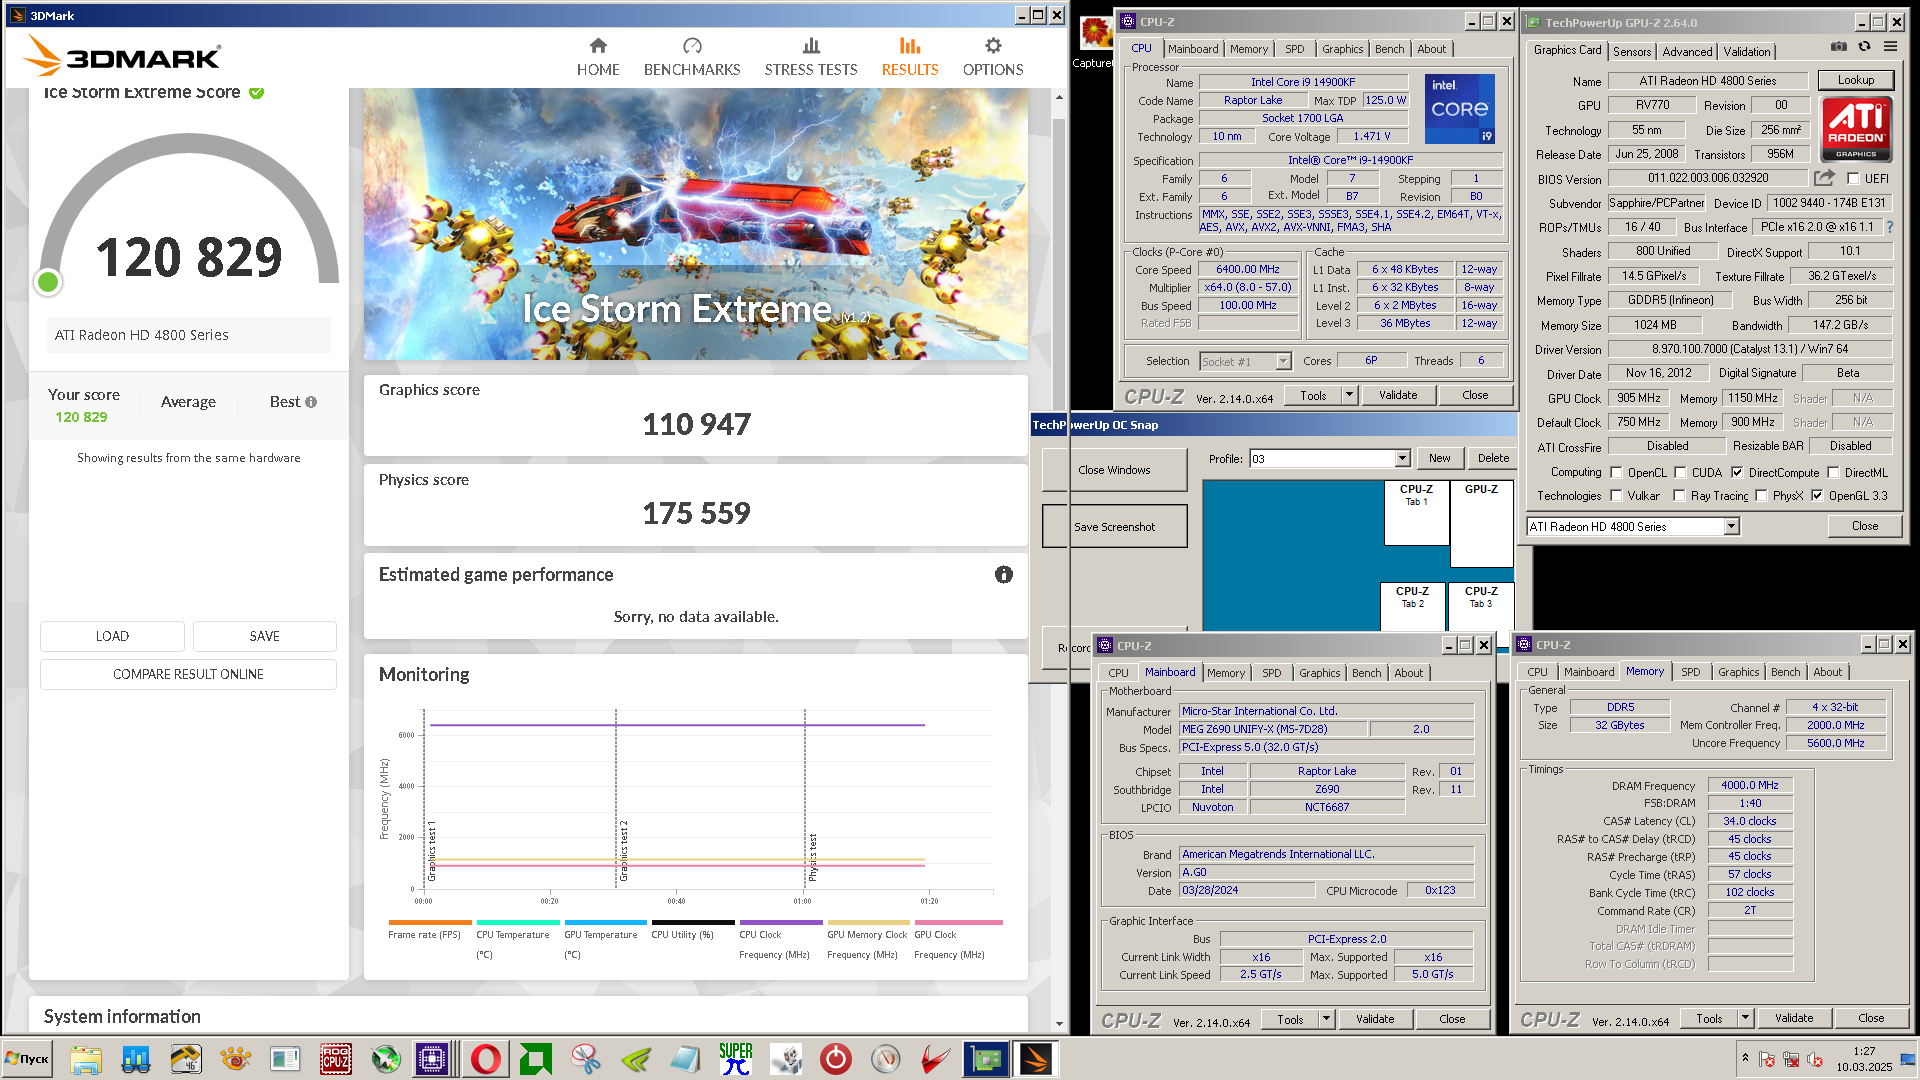Click the volume icon in the system tray

pos(1815,1059)
